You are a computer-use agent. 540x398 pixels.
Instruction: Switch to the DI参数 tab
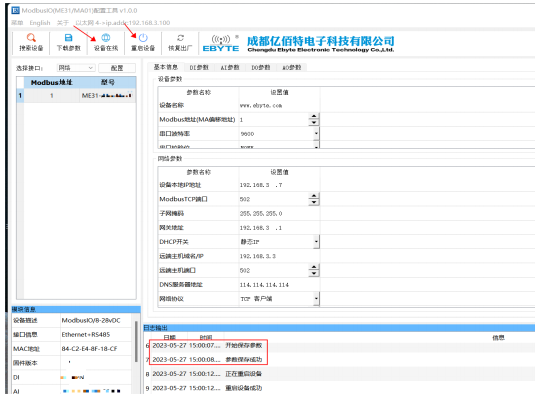(x=199, y=67)
